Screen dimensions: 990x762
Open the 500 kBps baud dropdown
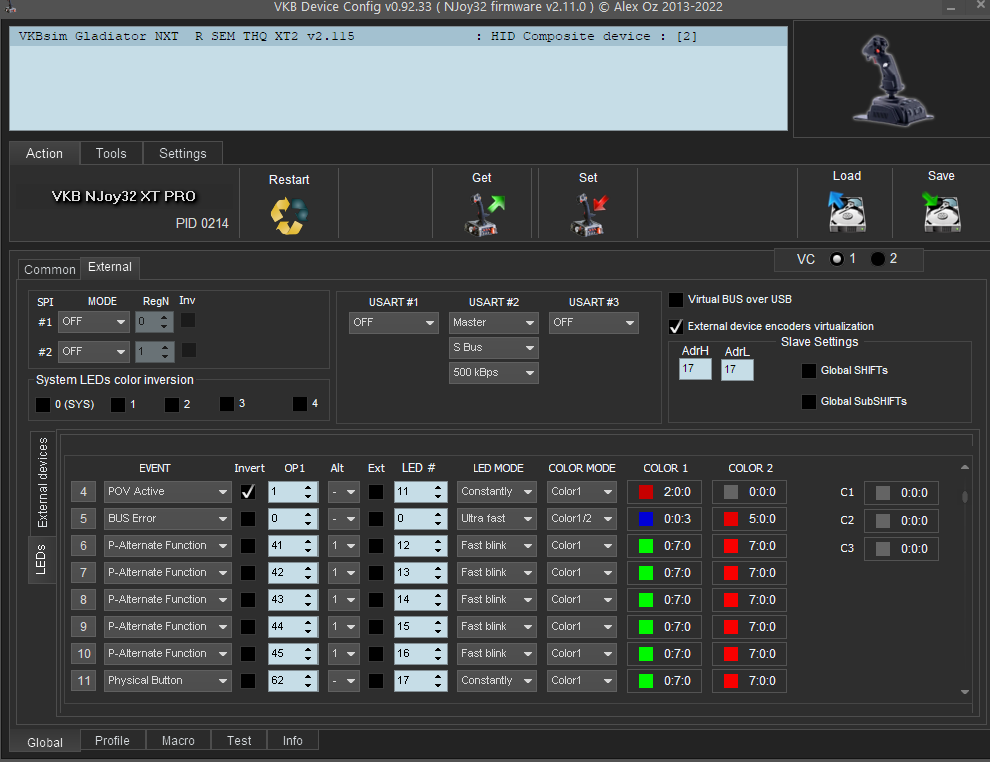pyautogui.click(x=494, y=373)
